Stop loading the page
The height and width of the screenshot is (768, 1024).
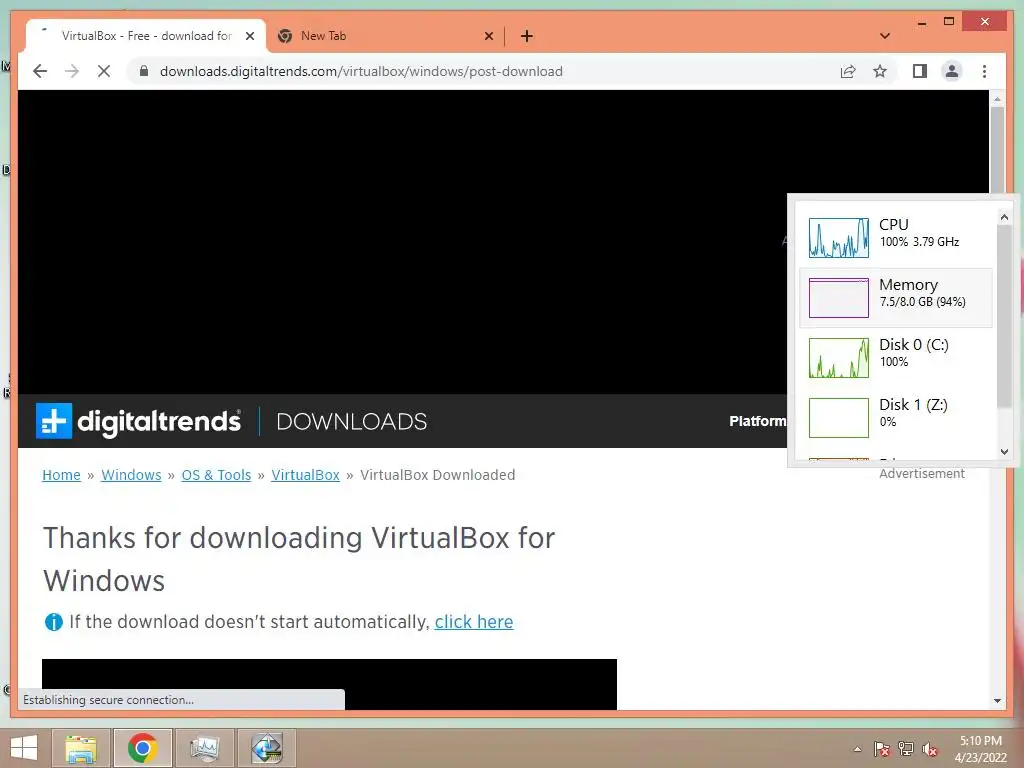(x=104, y=71)
